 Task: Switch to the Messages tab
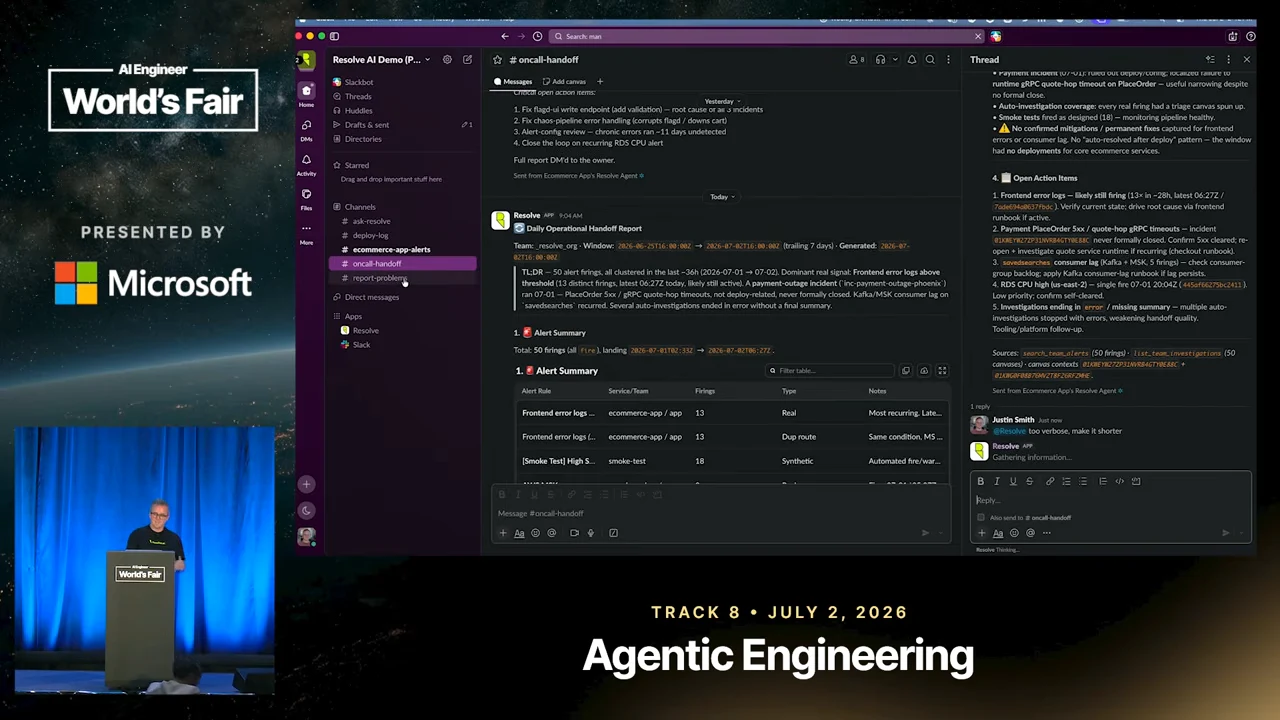513,82
